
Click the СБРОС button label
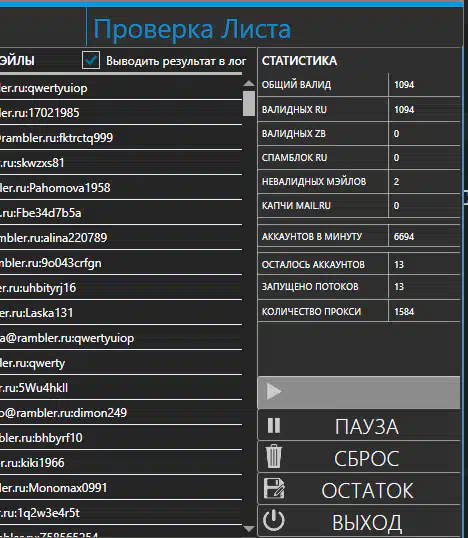367,458
